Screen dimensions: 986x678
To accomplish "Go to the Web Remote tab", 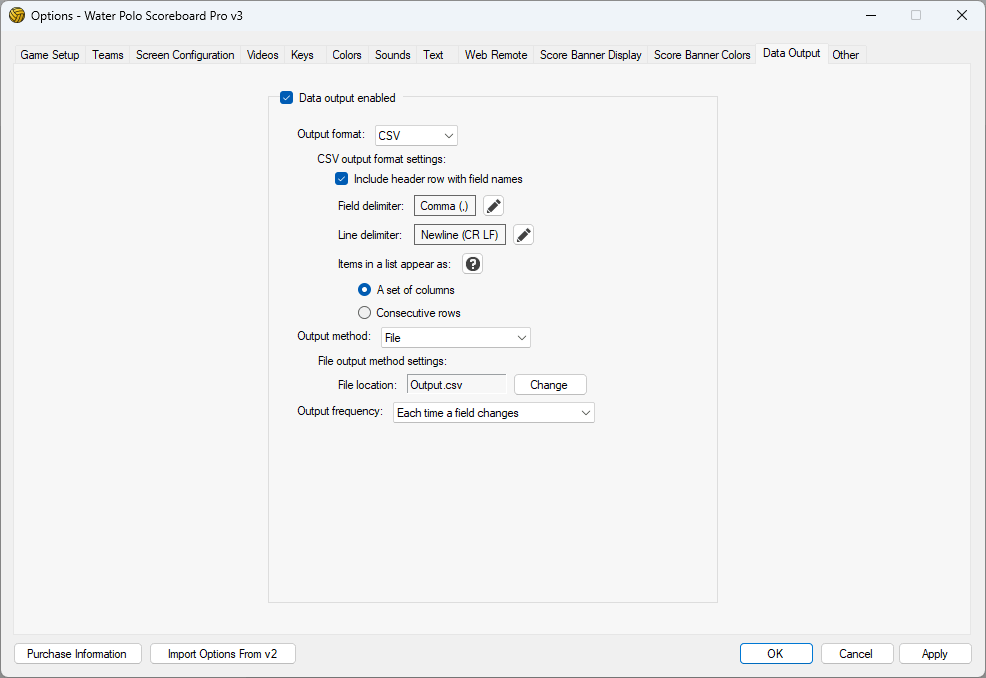I will click(496, 55).
